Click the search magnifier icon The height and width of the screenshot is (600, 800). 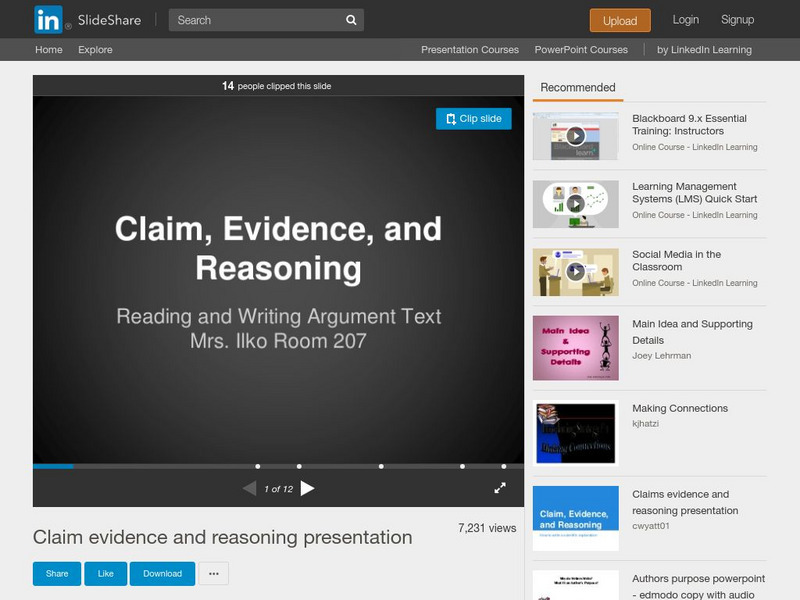351,20
